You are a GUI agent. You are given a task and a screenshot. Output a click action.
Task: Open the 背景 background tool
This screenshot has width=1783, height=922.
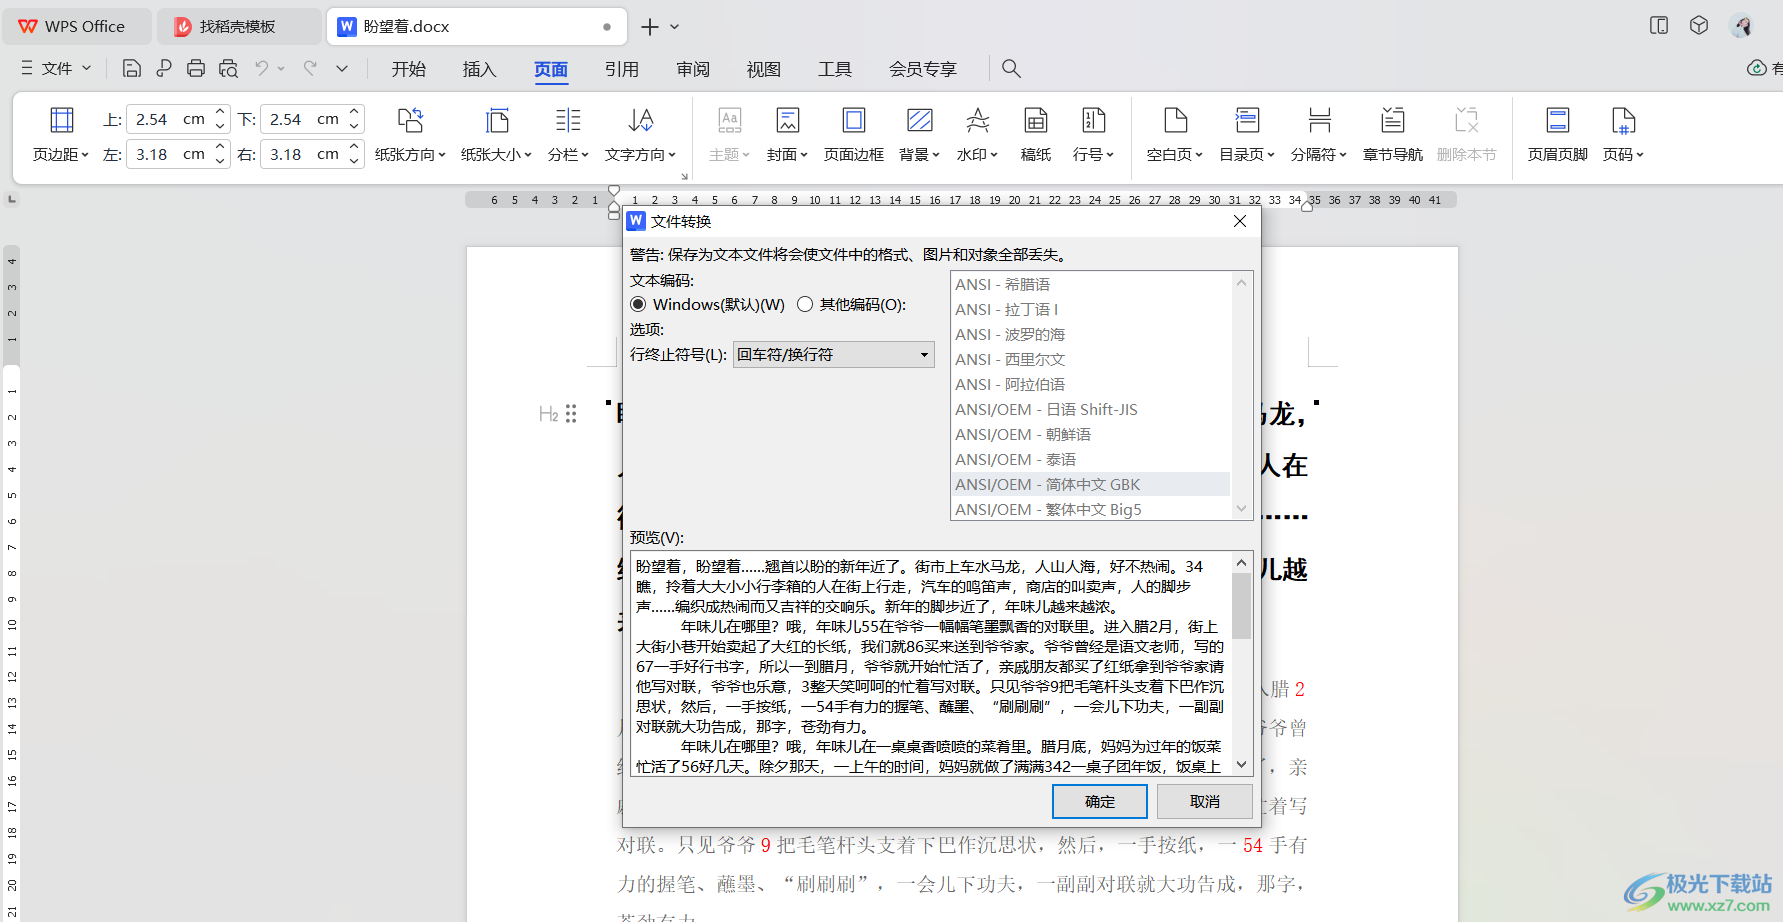coord(919,134)
